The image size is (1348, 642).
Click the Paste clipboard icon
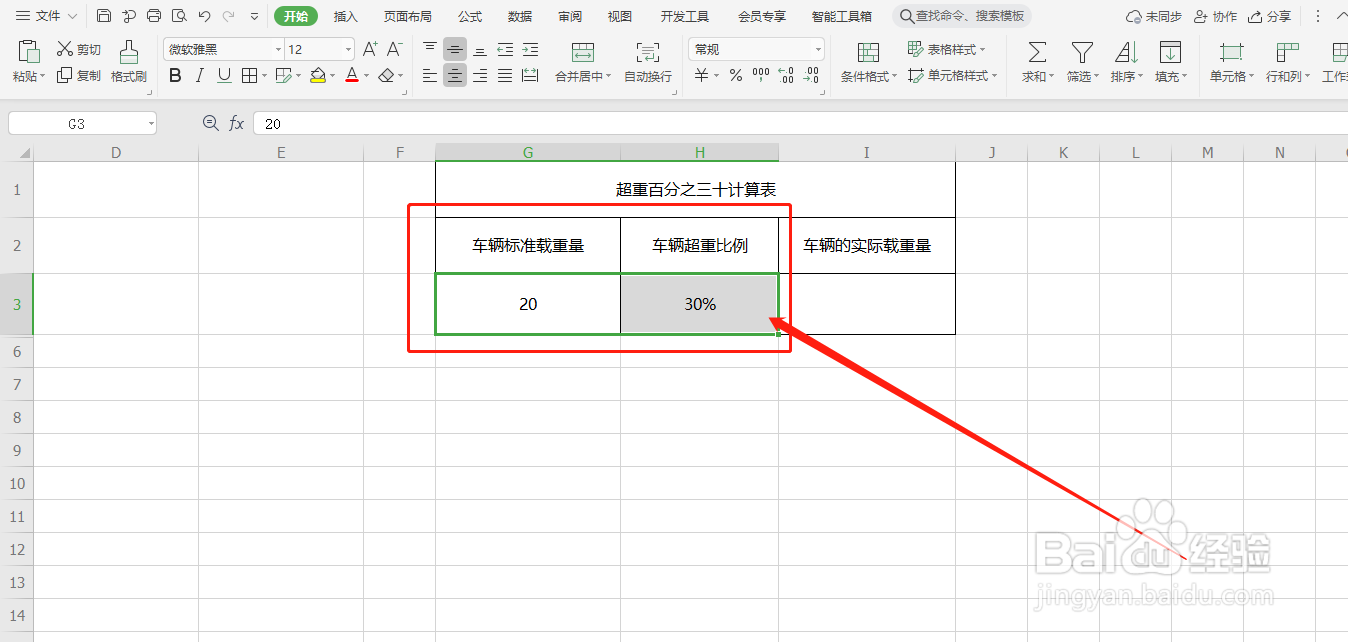pyautogui.click(x=29, y=52)
